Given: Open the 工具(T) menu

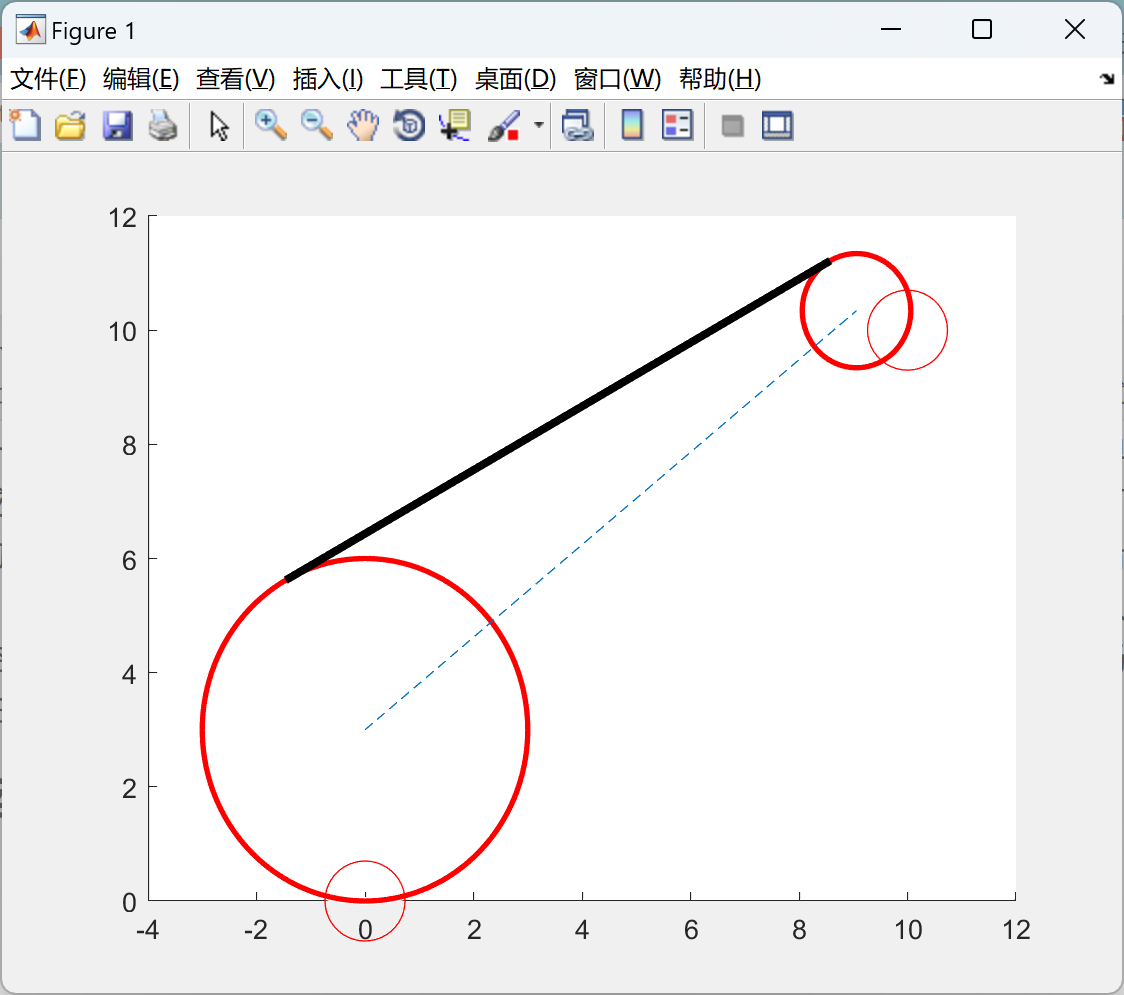Looking at the screenshot, I should (x=419, y=79).
